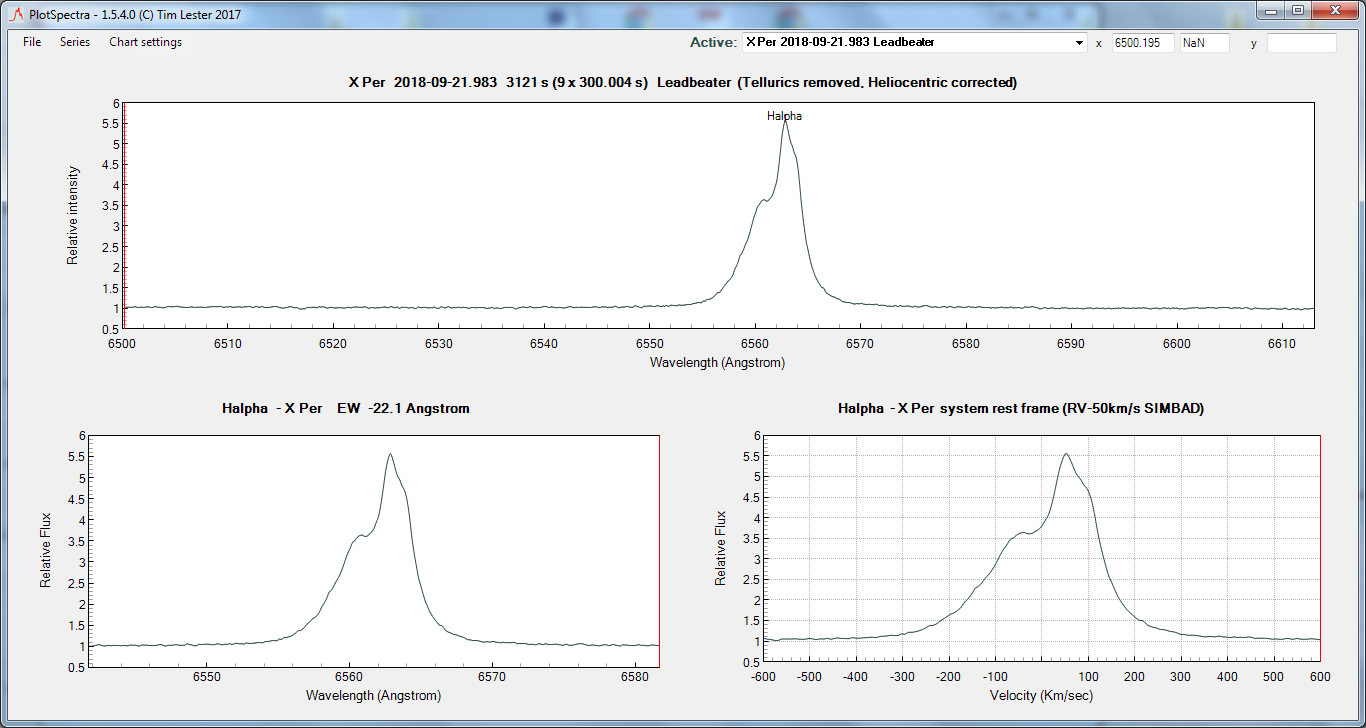Focus the empty y value field
The height and width of the screenshot is (728, 1366).
click(x=1301, y=43)
